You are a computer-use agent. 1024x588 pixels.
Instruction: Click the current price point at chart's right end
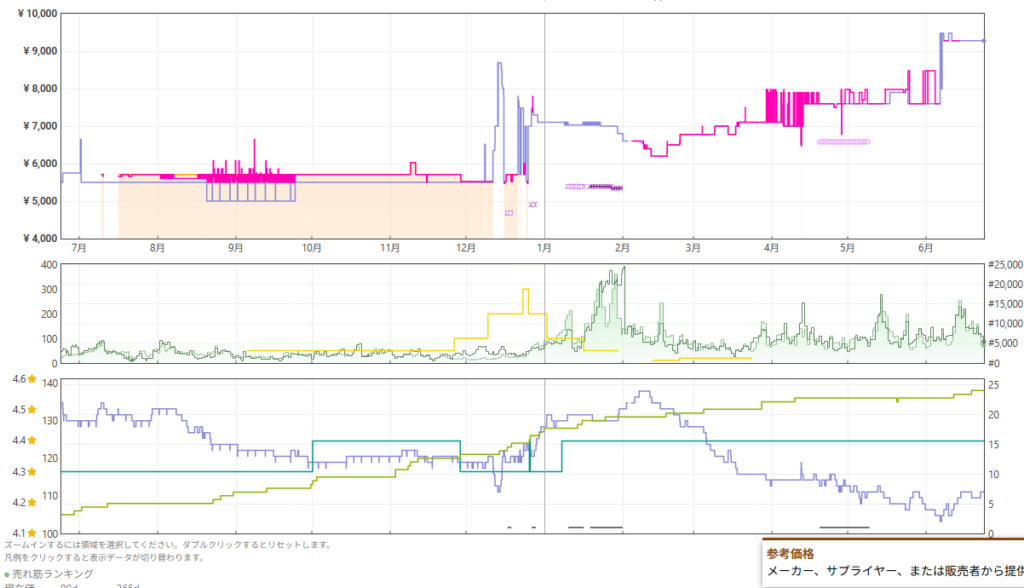pyautogui.click(x=984, y=41)
